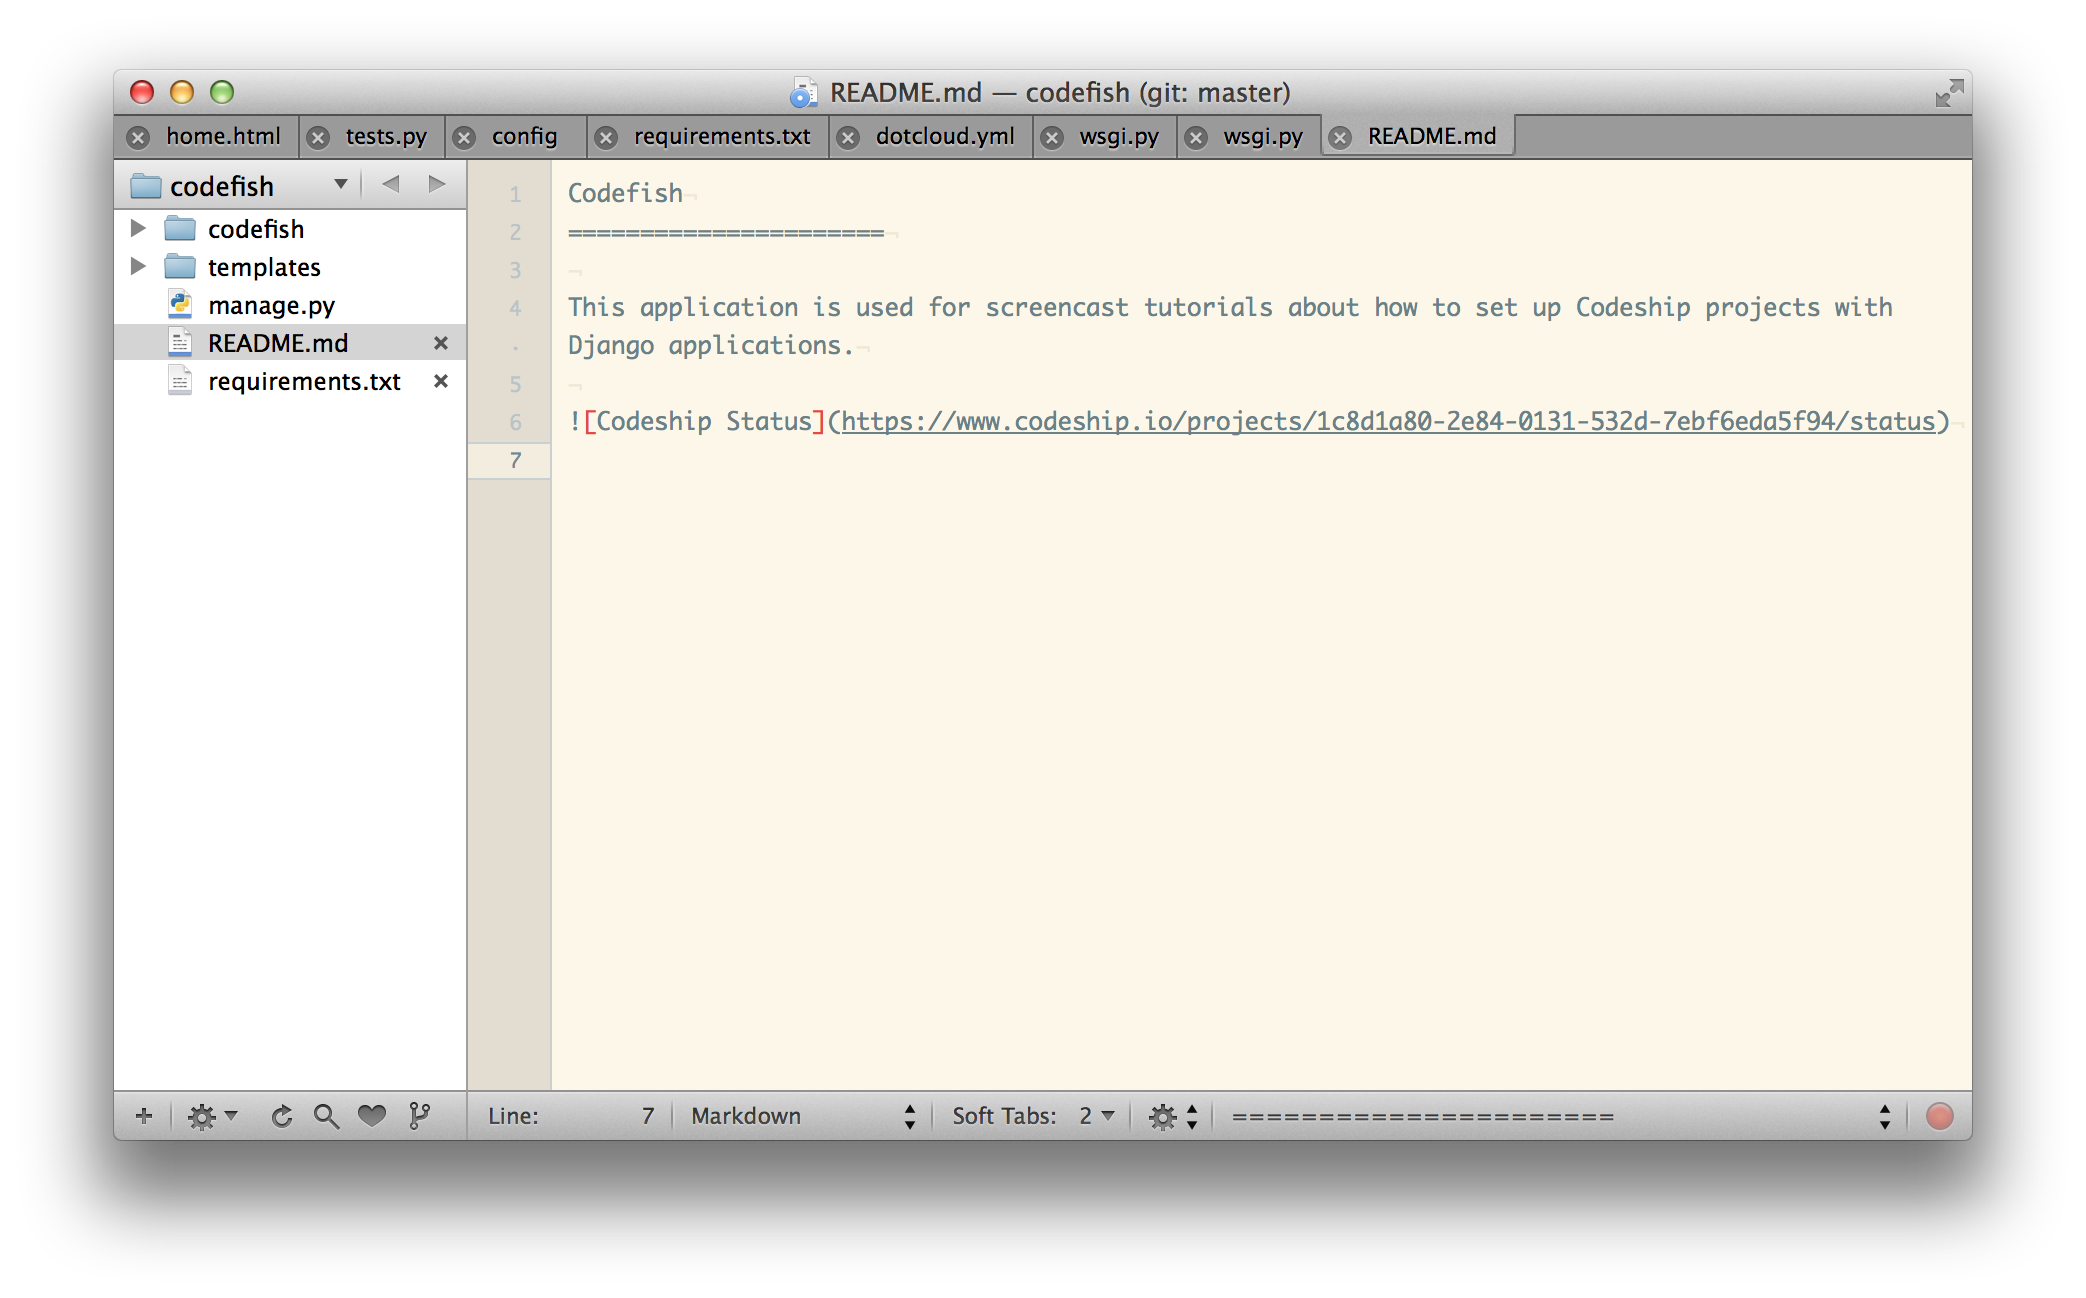Show favorites with the heart icon

pos(372,1116)
